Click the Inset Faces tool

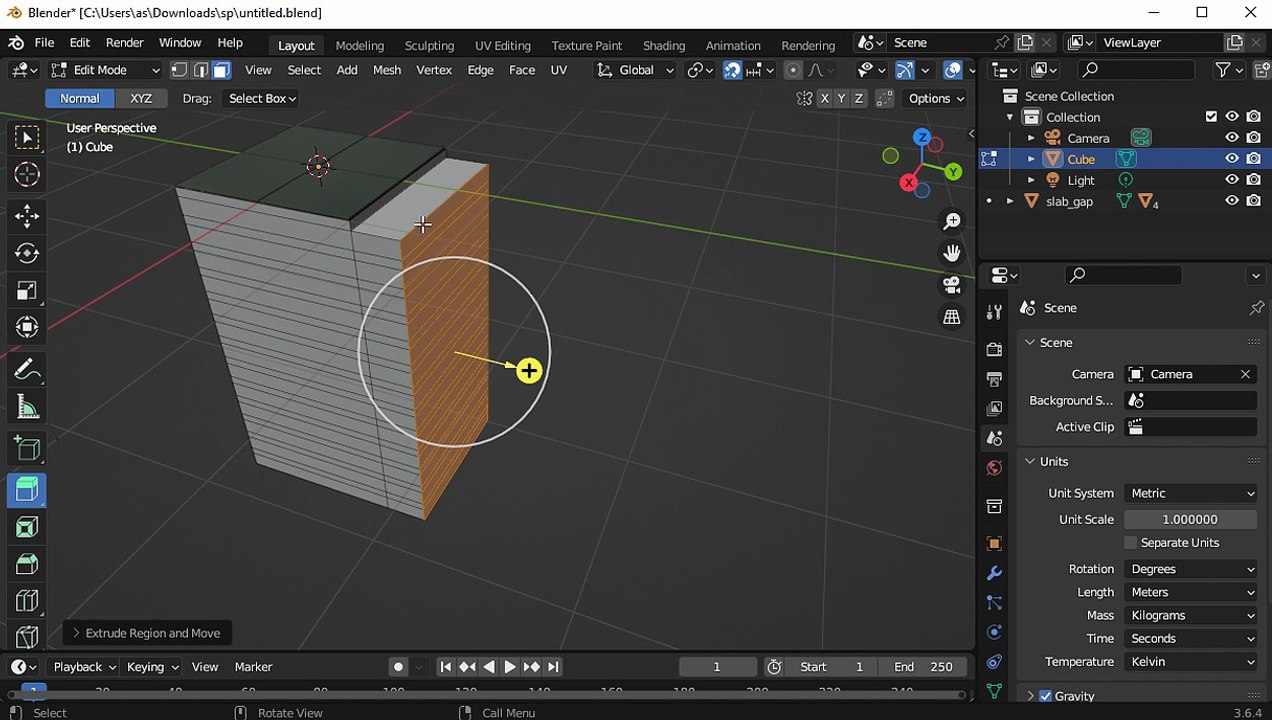[27, 527]
